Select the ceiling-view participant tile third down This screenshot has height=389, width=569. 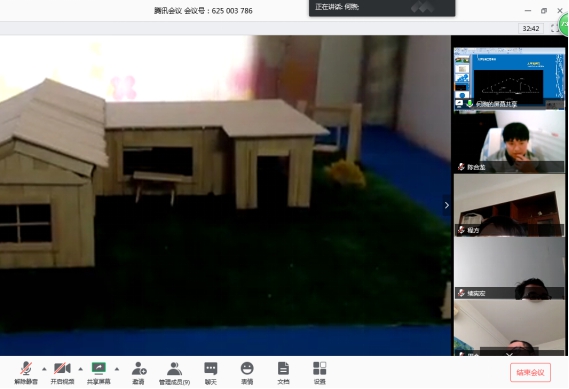click(509, 205)
